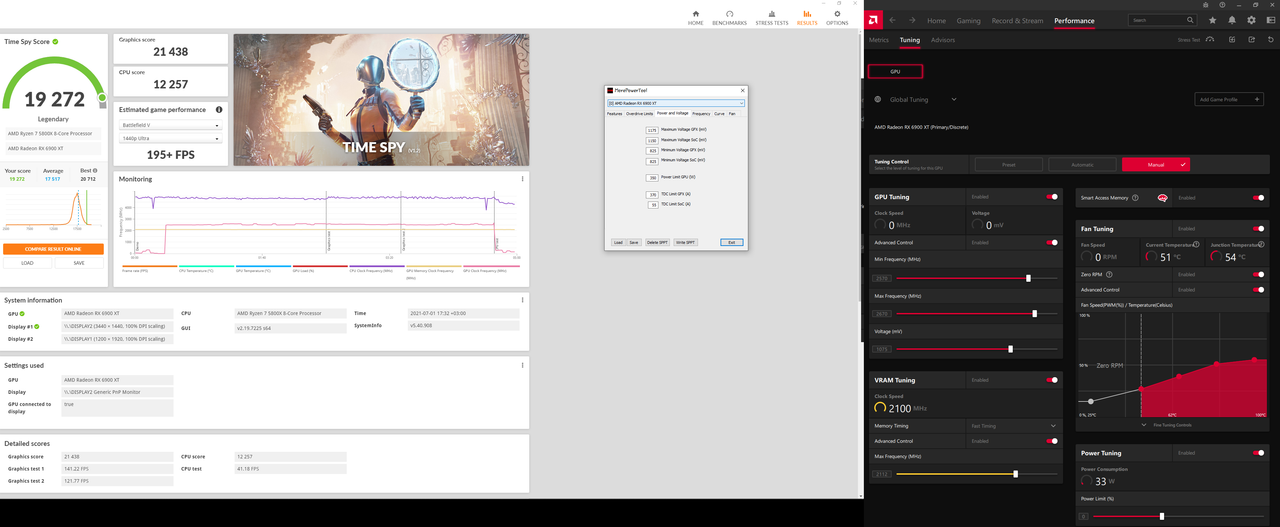The height and width of the screenshot is (527, 1280).
Task: Open the Advisors tab in Radeon Software
Action: pos(943,40)
